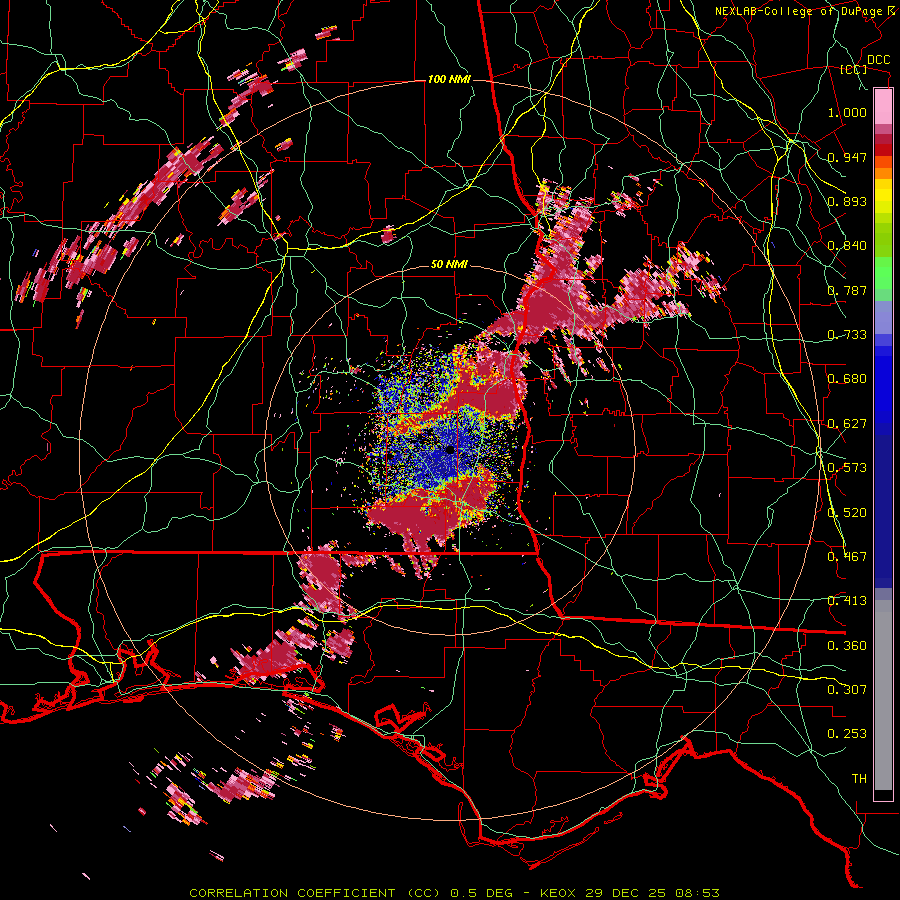This screenshot has width=900, height=900.
Task: Click the 100 NMI range ring label
Action: (x=449, y=79)
